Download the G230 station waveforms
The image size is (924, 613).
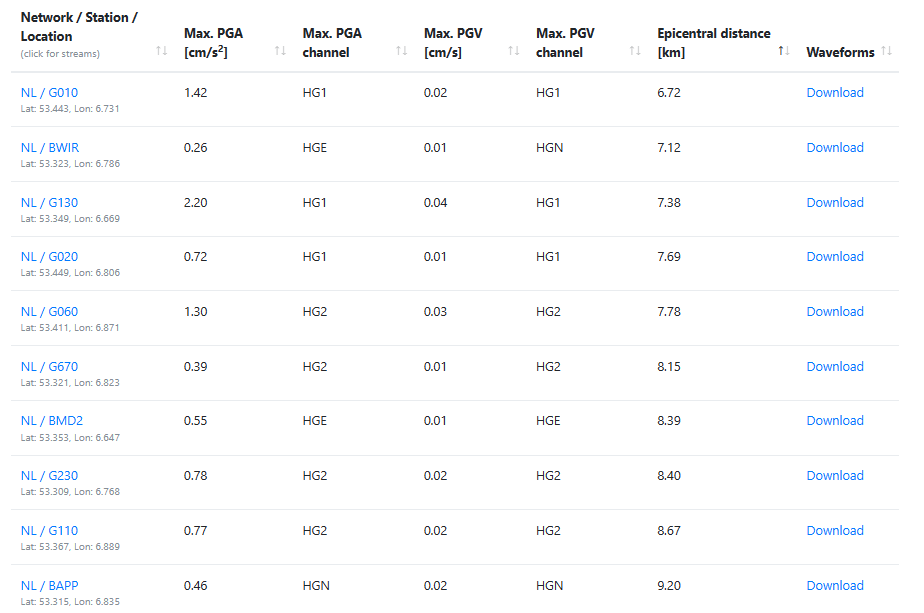pyautogui.click(x=835, y=476)
